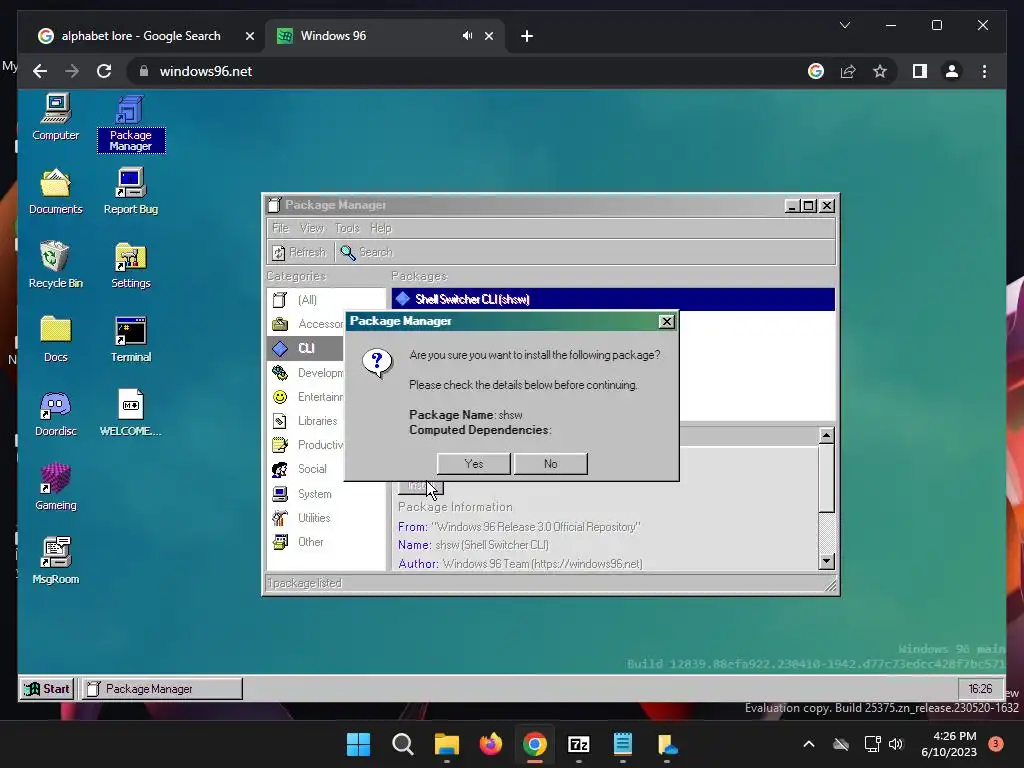Select the Accessories category
Image resolution: width=1024 pixels, height=768 pixels.
point(305,324)
